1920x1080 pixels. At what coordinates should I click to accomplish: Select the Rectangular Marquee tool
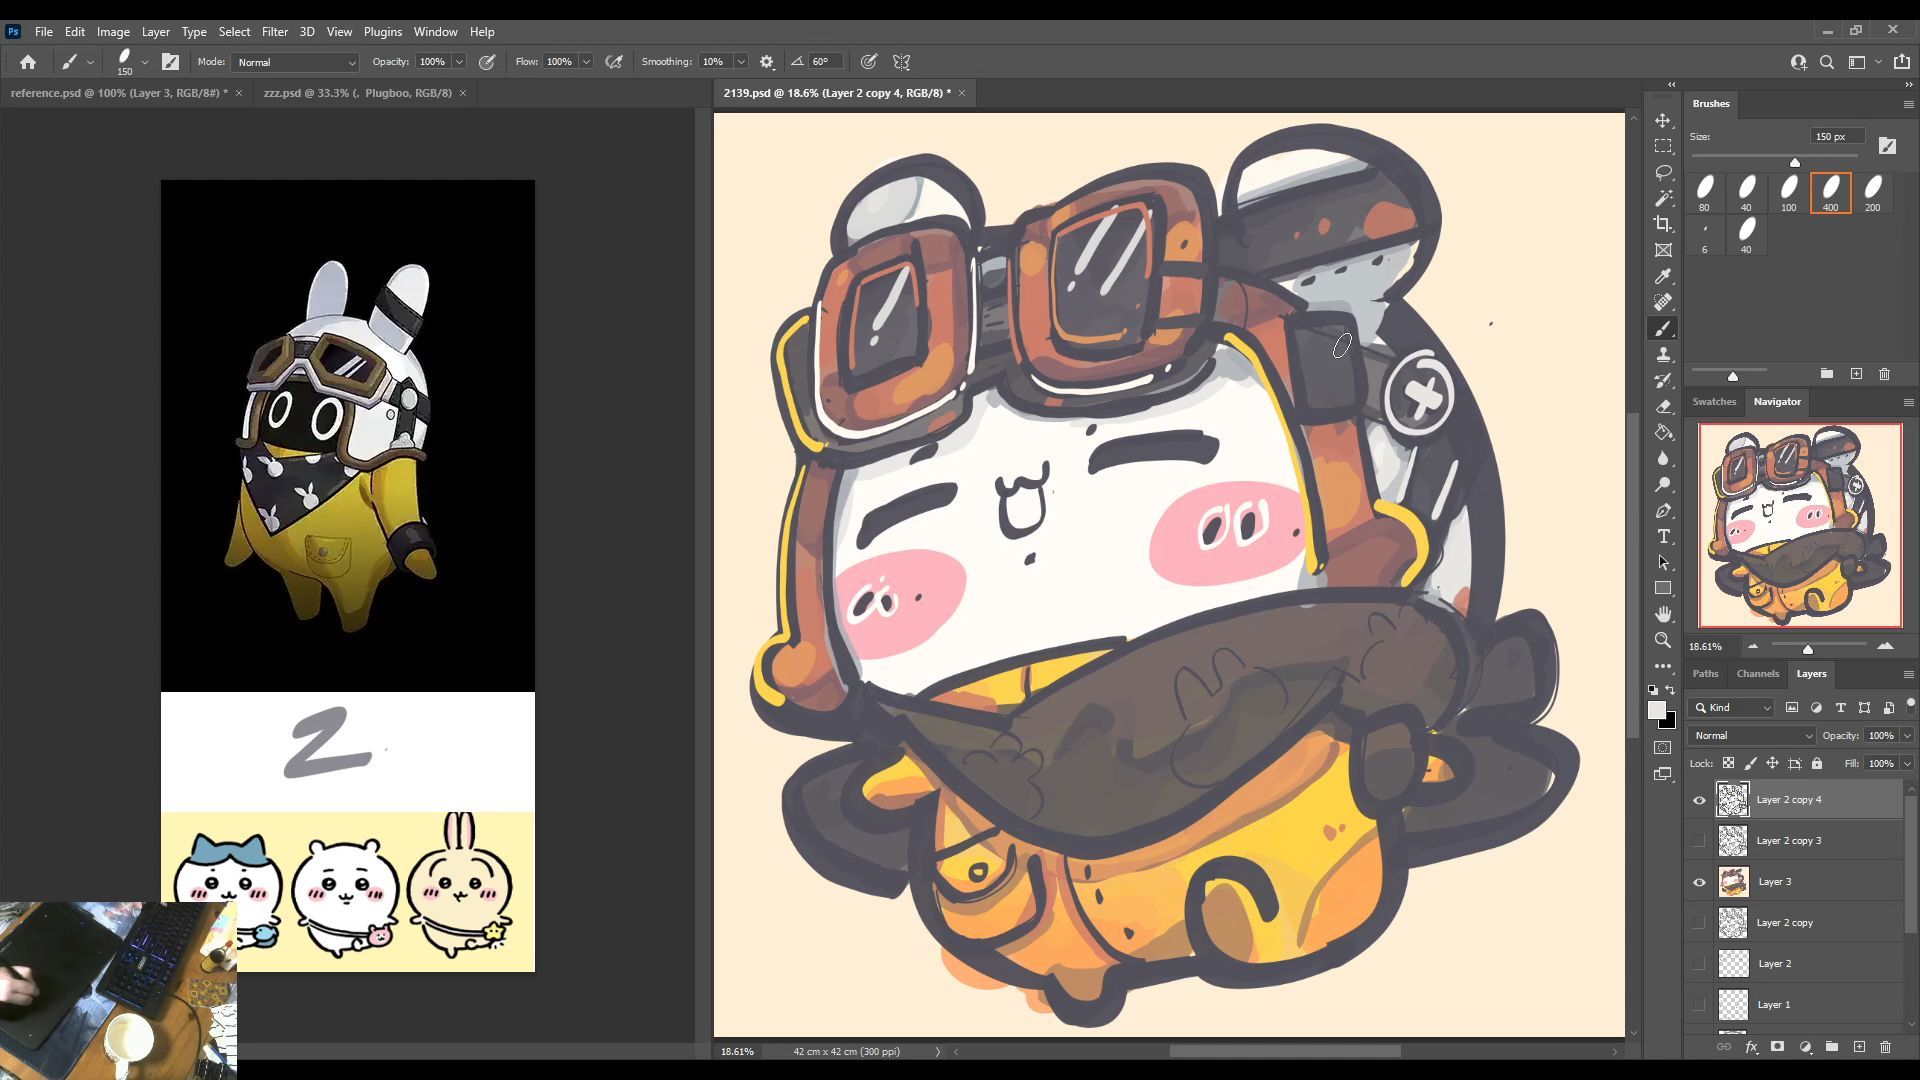click(x=1663, y=146)
